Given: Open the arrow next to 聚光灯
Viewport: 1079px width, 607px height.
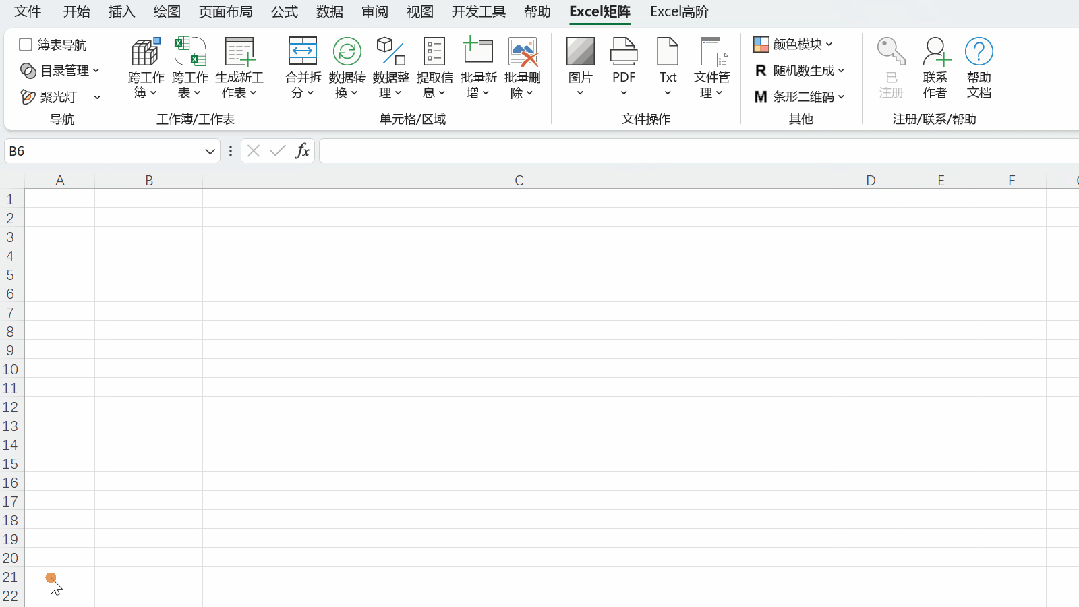Looking at the screenshot, I should (x=97, y=98).
